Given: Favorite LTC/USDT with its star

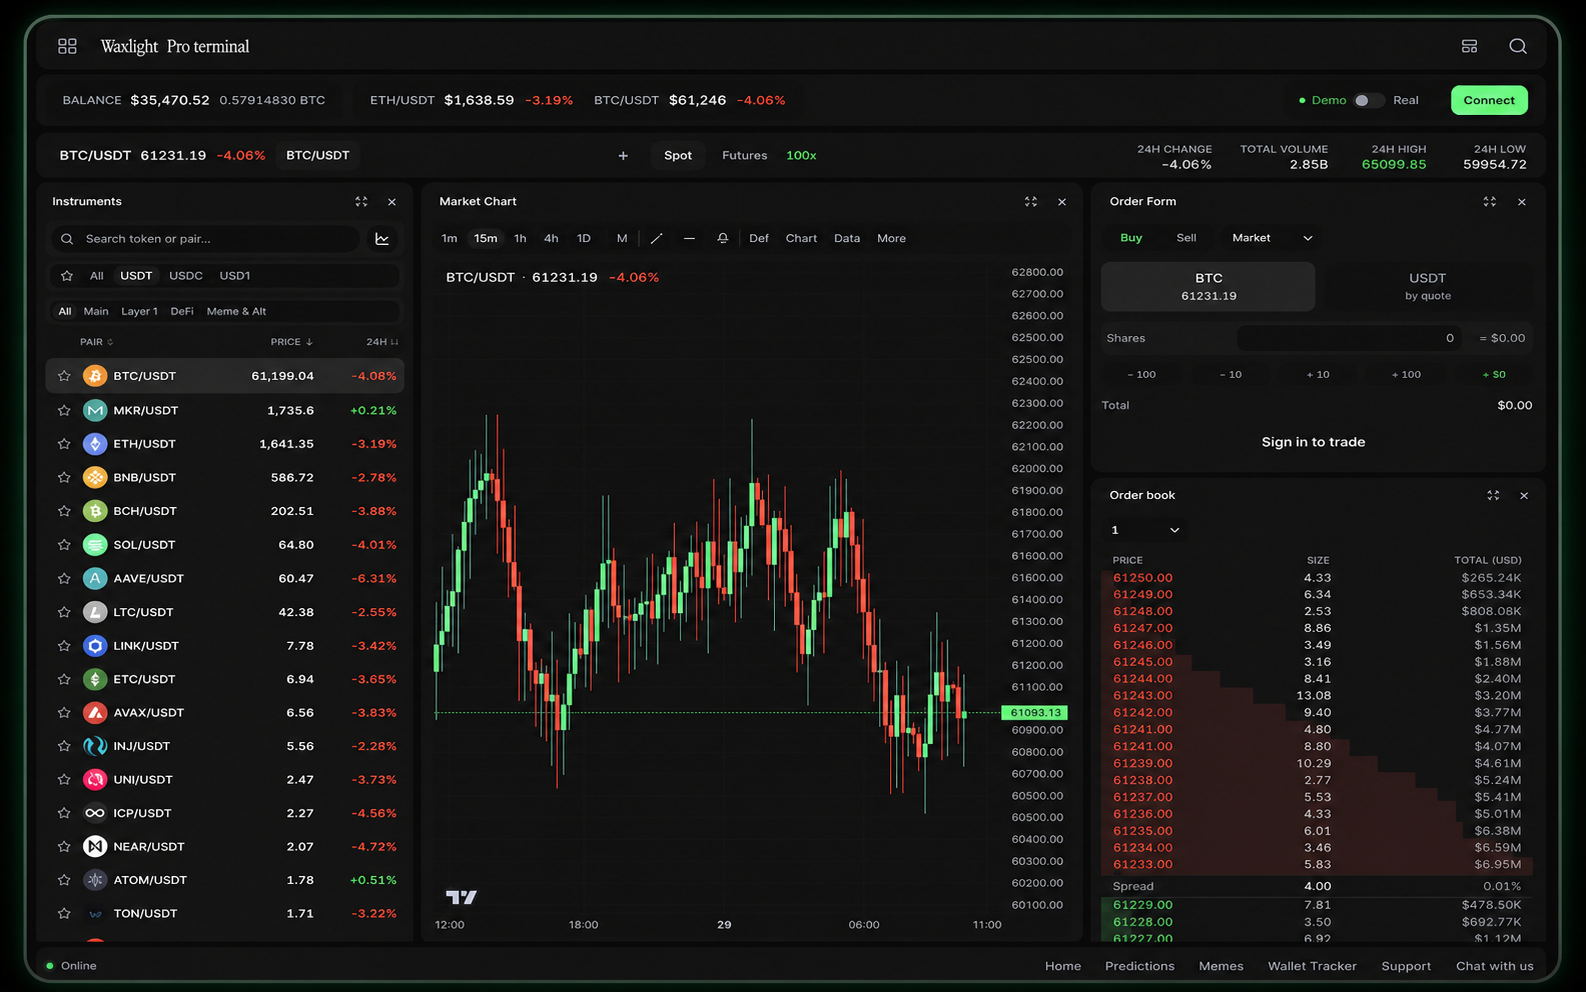Looking at the screenshot, I should coord(64,612).
